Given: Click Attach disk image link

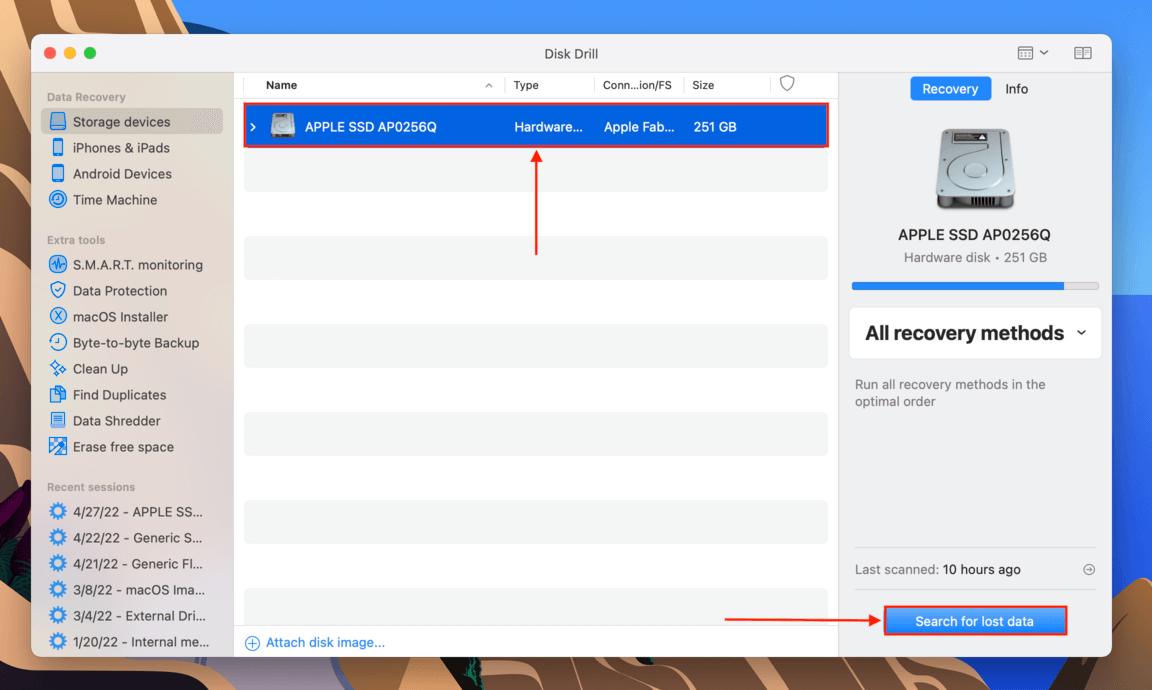Looking at the screenshot, I should 325,642.
